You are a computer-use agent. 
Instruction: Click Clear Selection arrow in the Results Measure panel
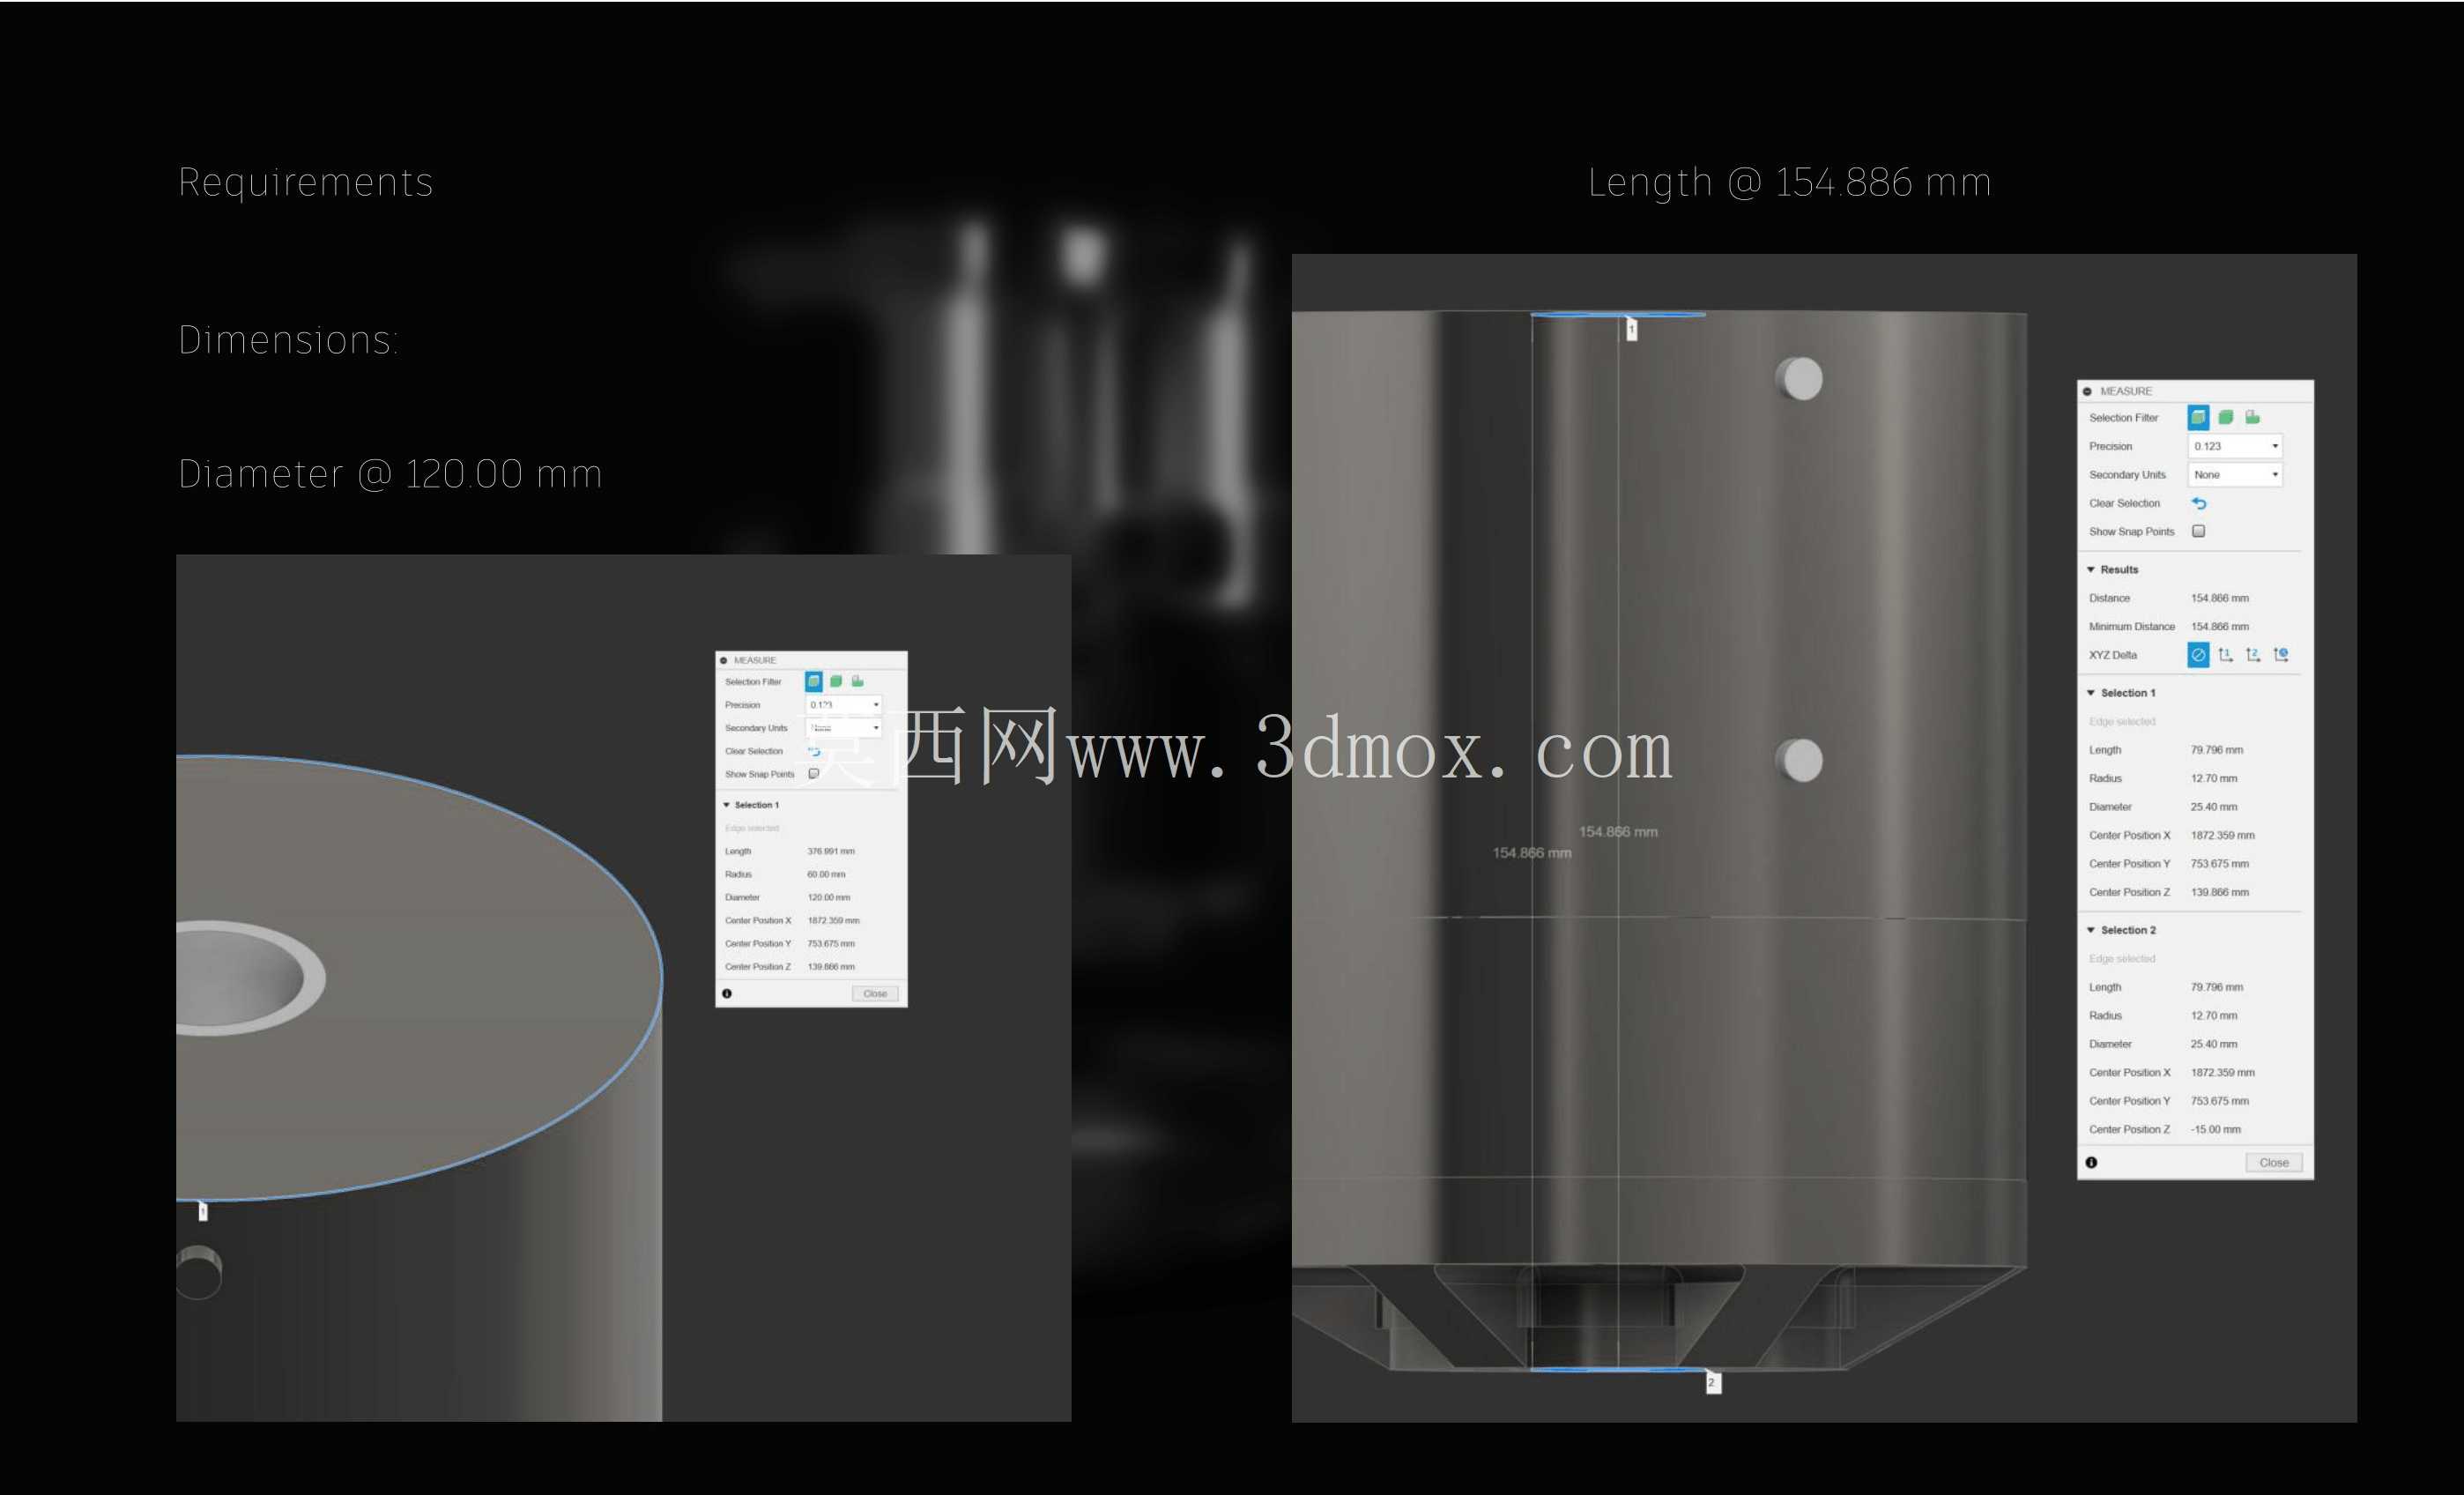point(2199,503)
